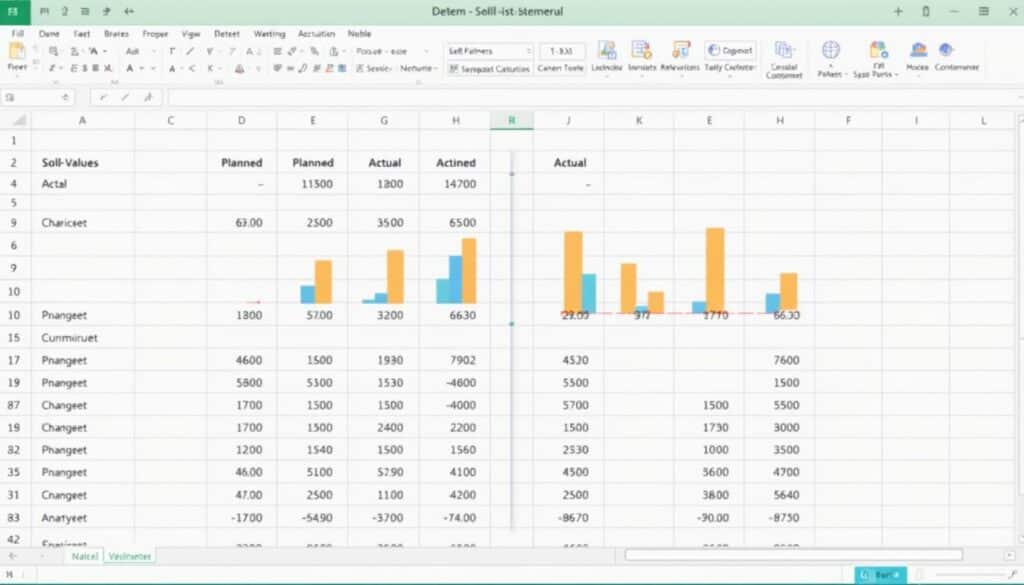Select the Vaslinetes sheet tab
Viewport: 1024px width, 585px height.
129,556
